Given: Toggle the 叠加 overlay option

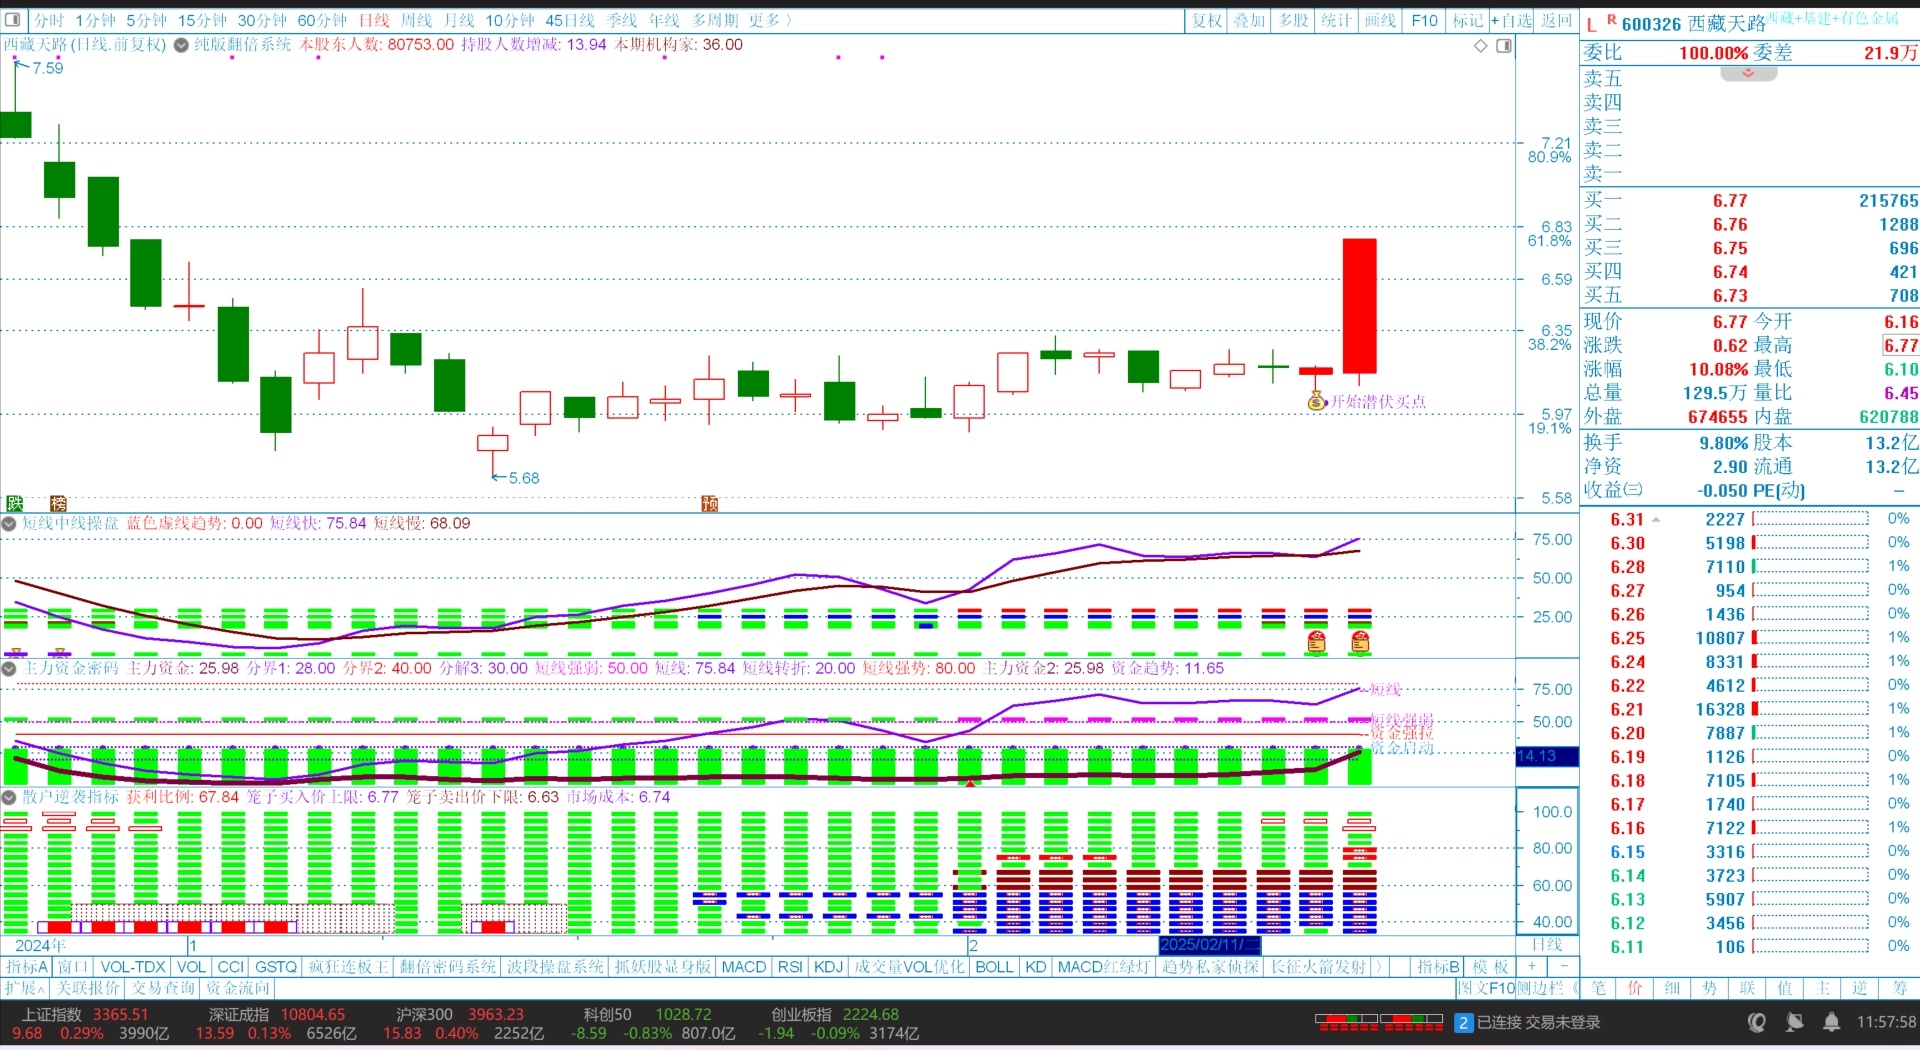Looking at the screenshot, I should [x=1250, y=20].
